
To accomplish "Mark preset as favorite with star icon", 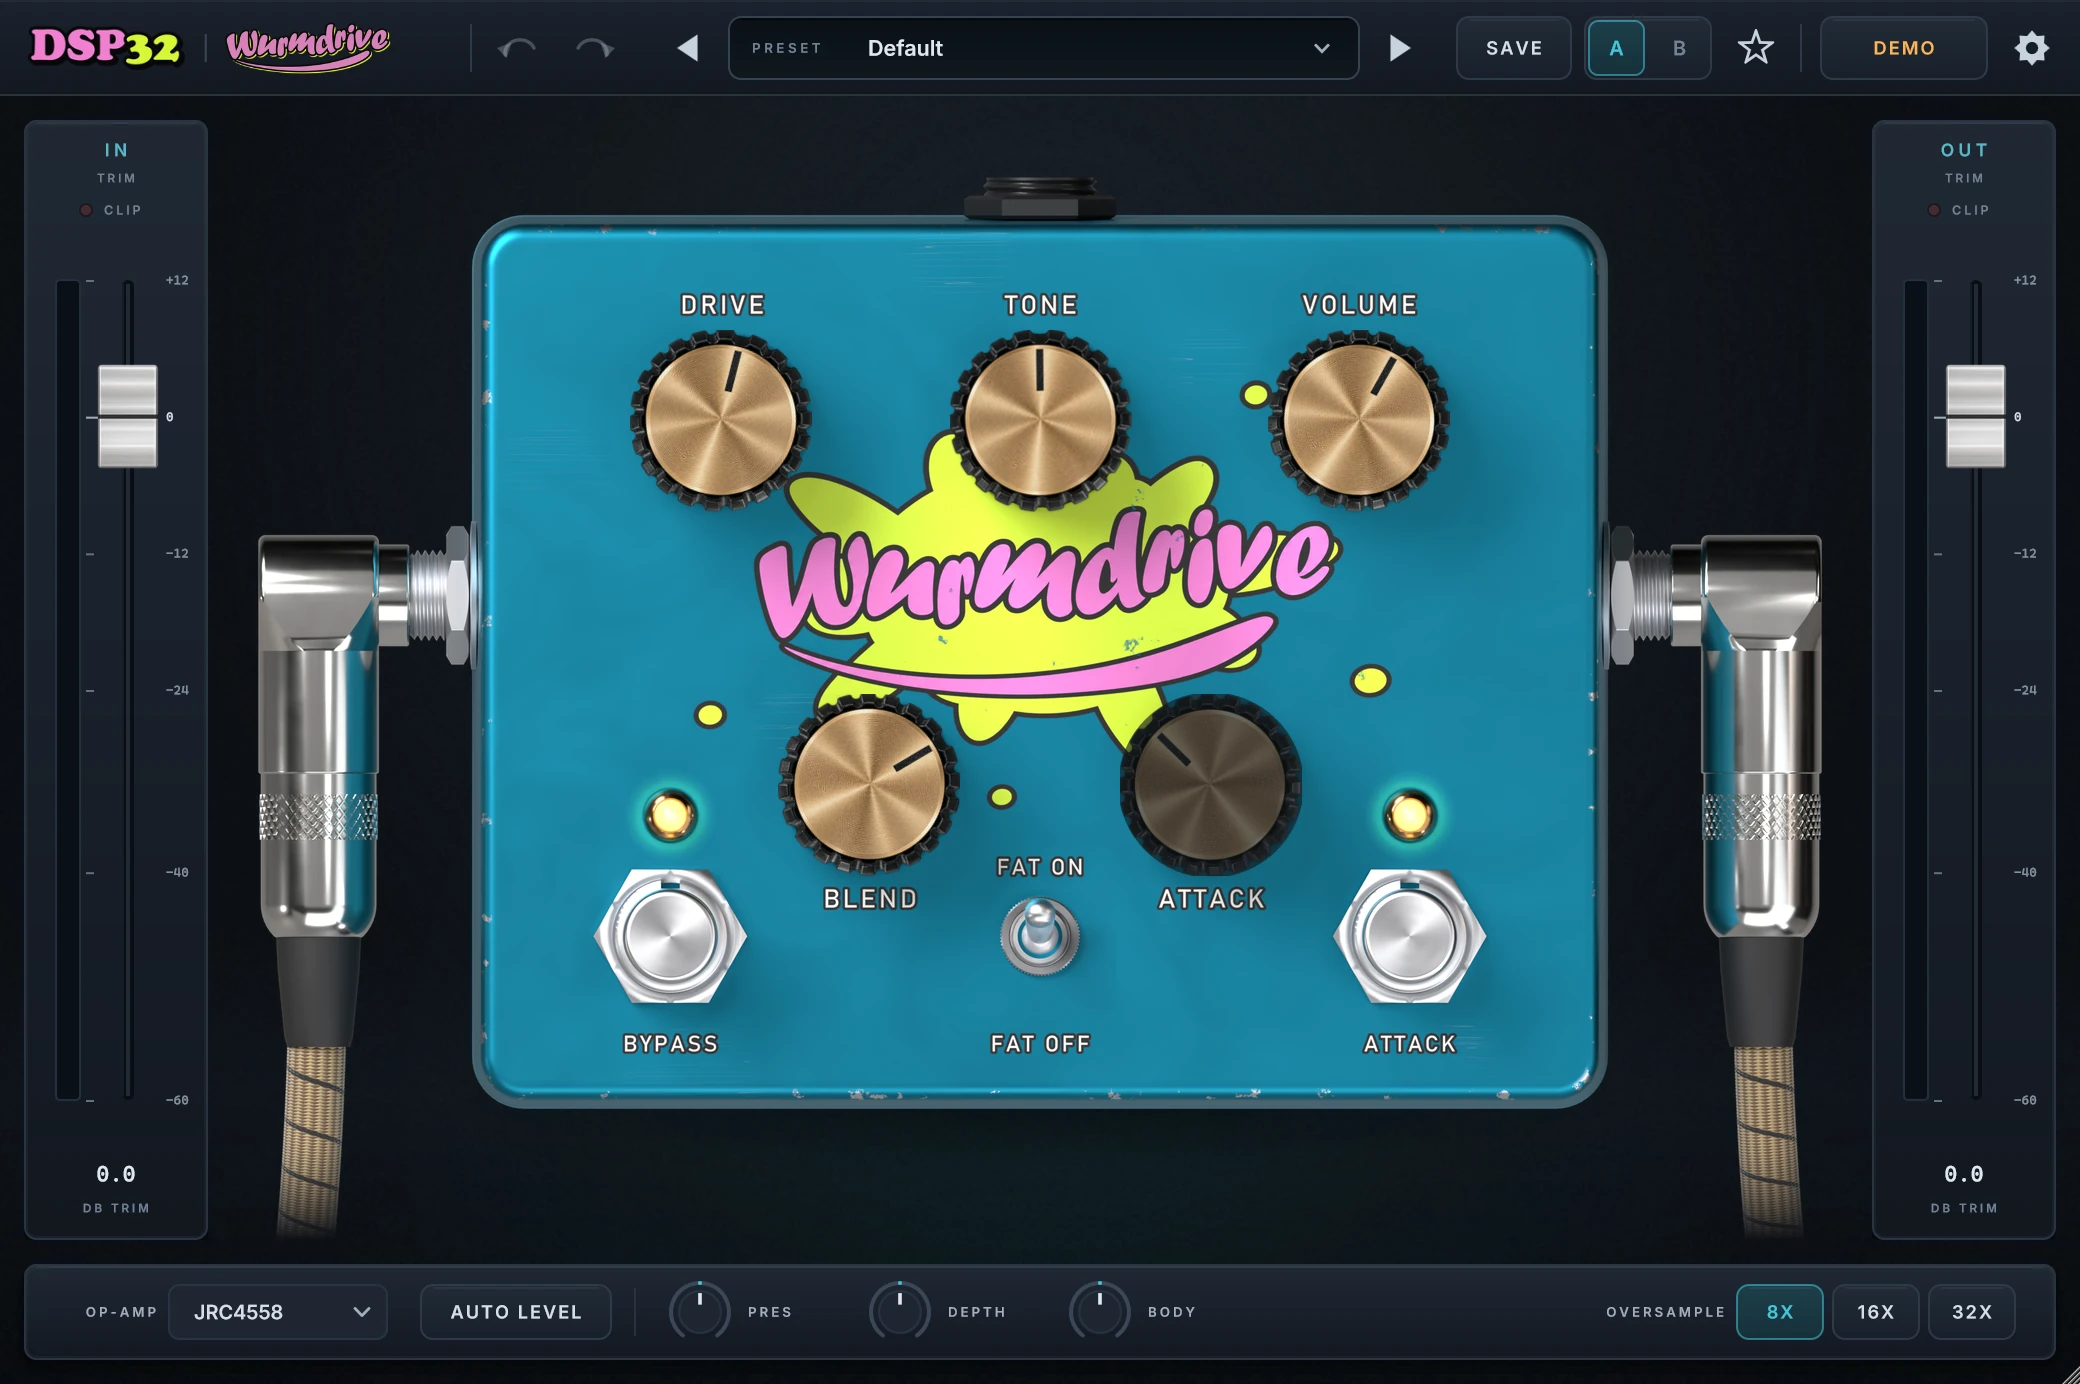I will (x=1755, y=48).
